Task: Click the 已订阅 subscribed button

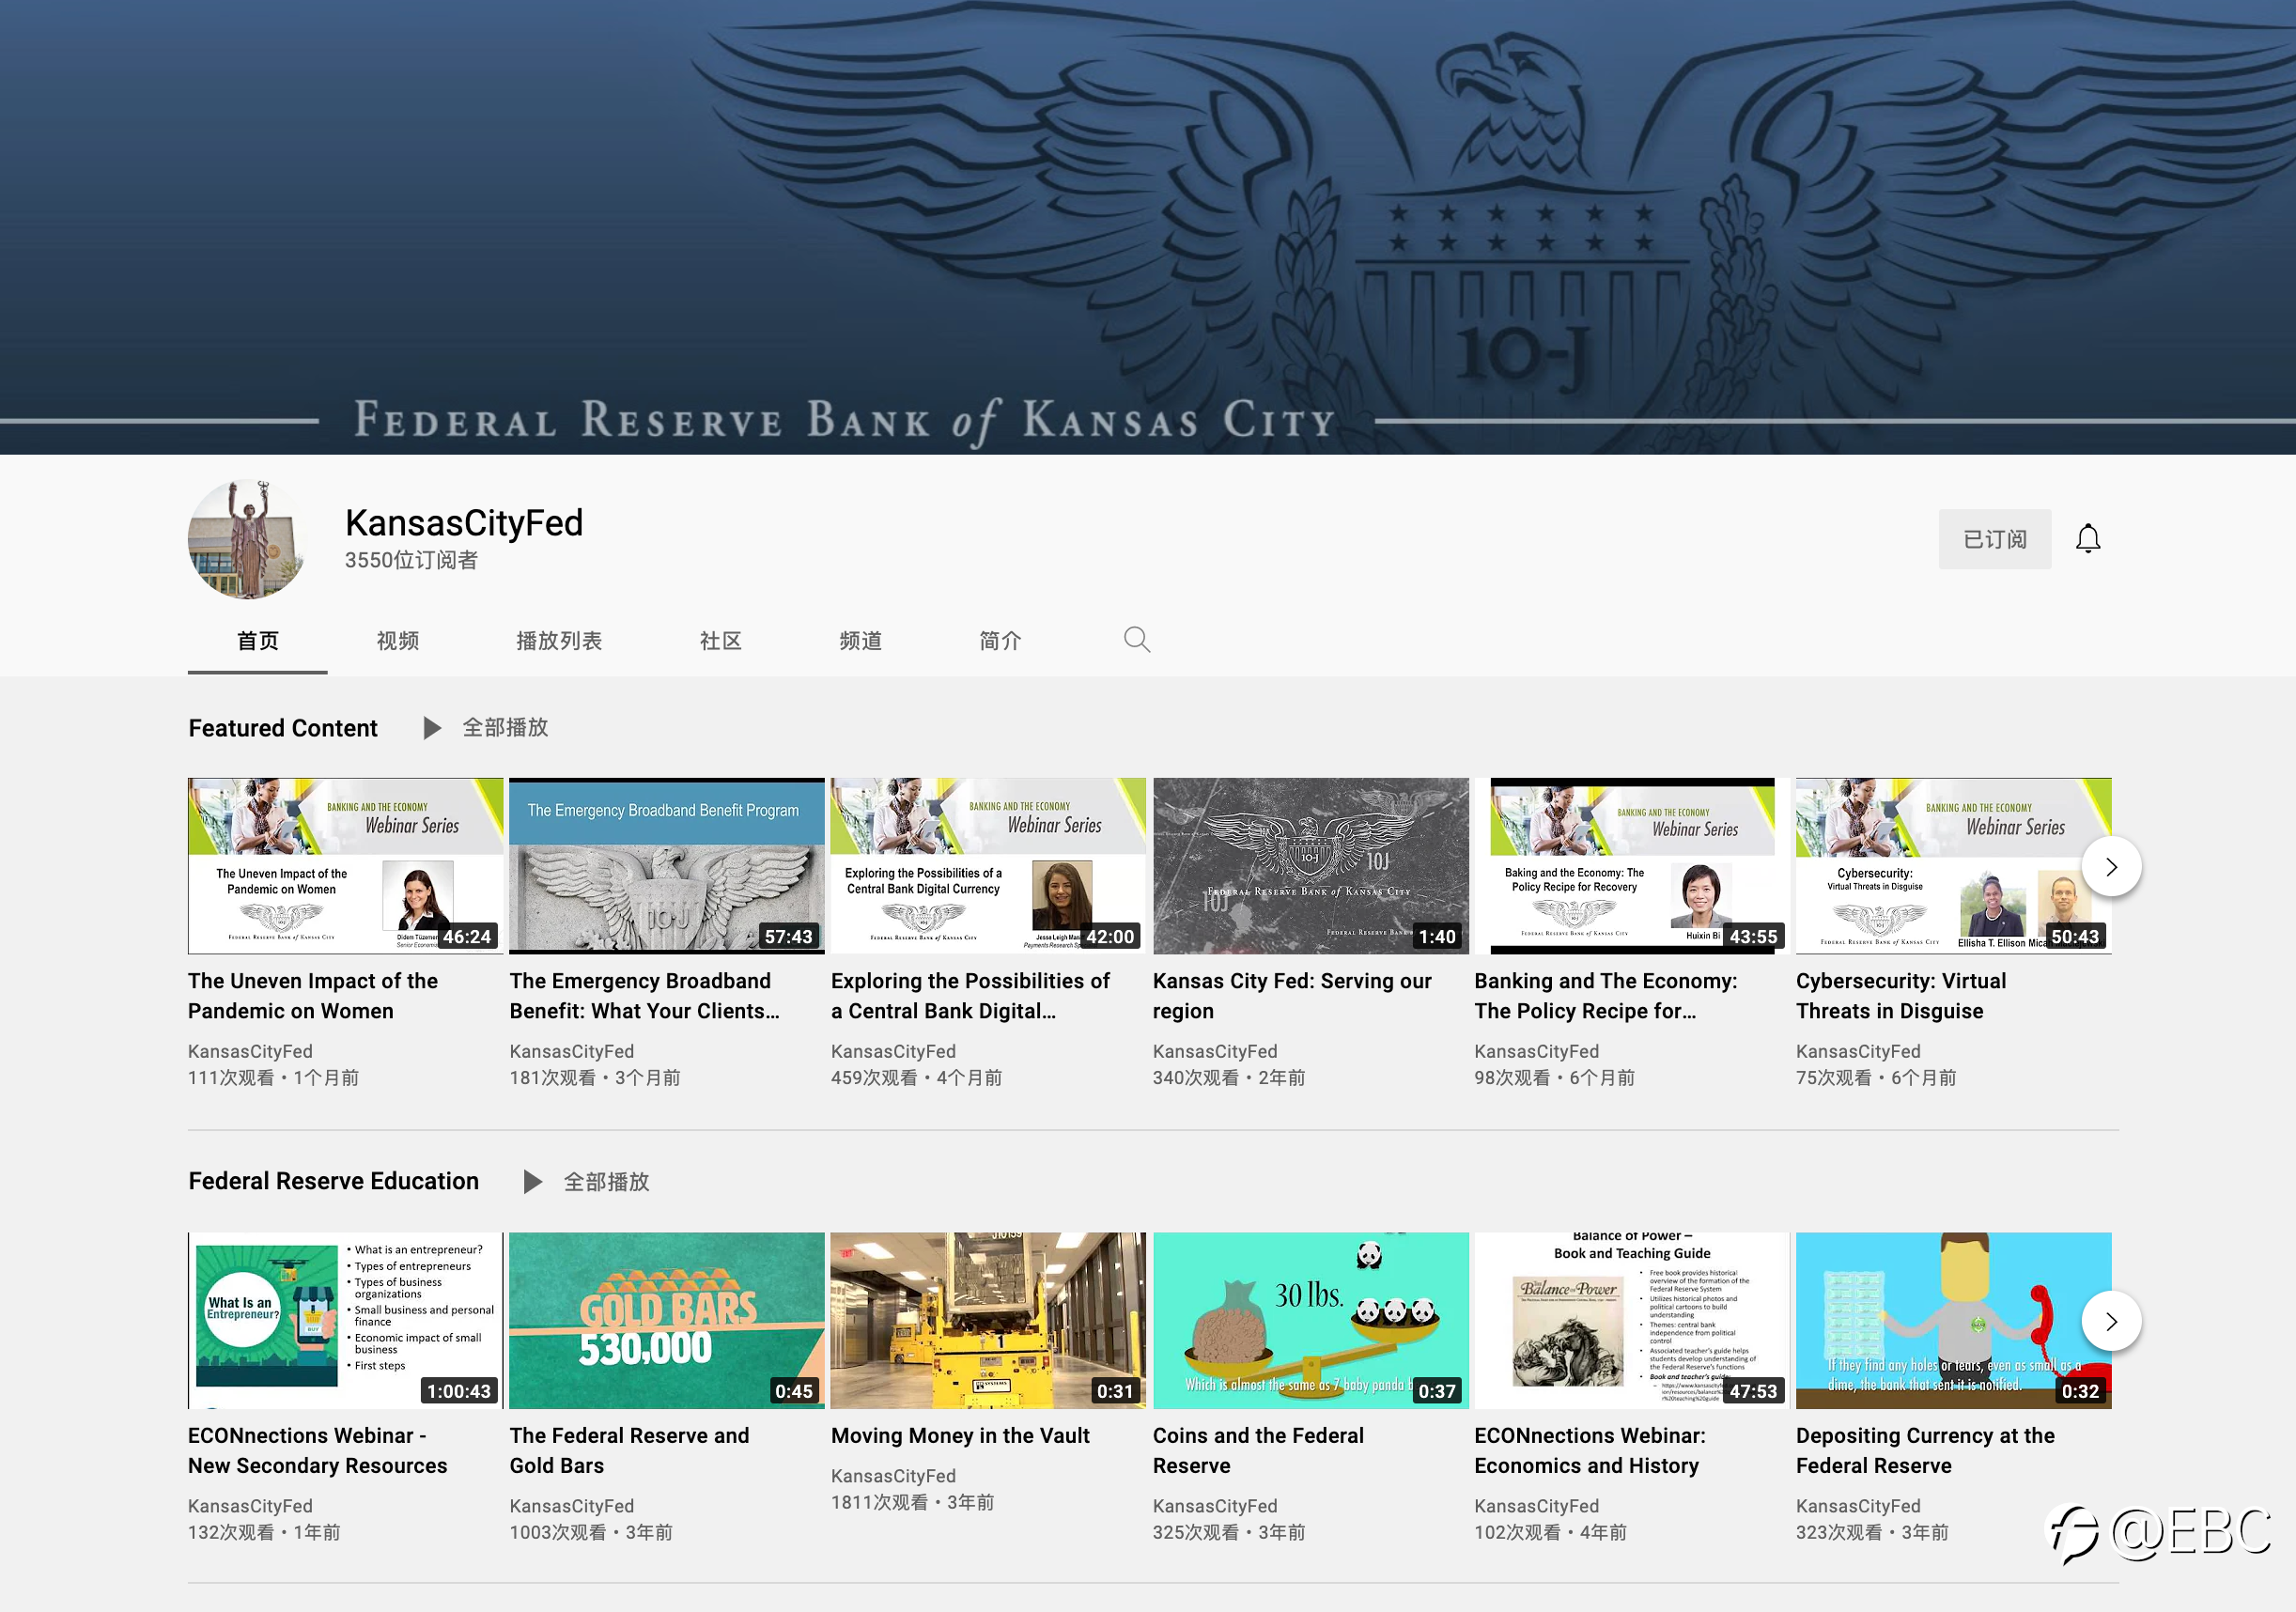Action: [1994, 539]
